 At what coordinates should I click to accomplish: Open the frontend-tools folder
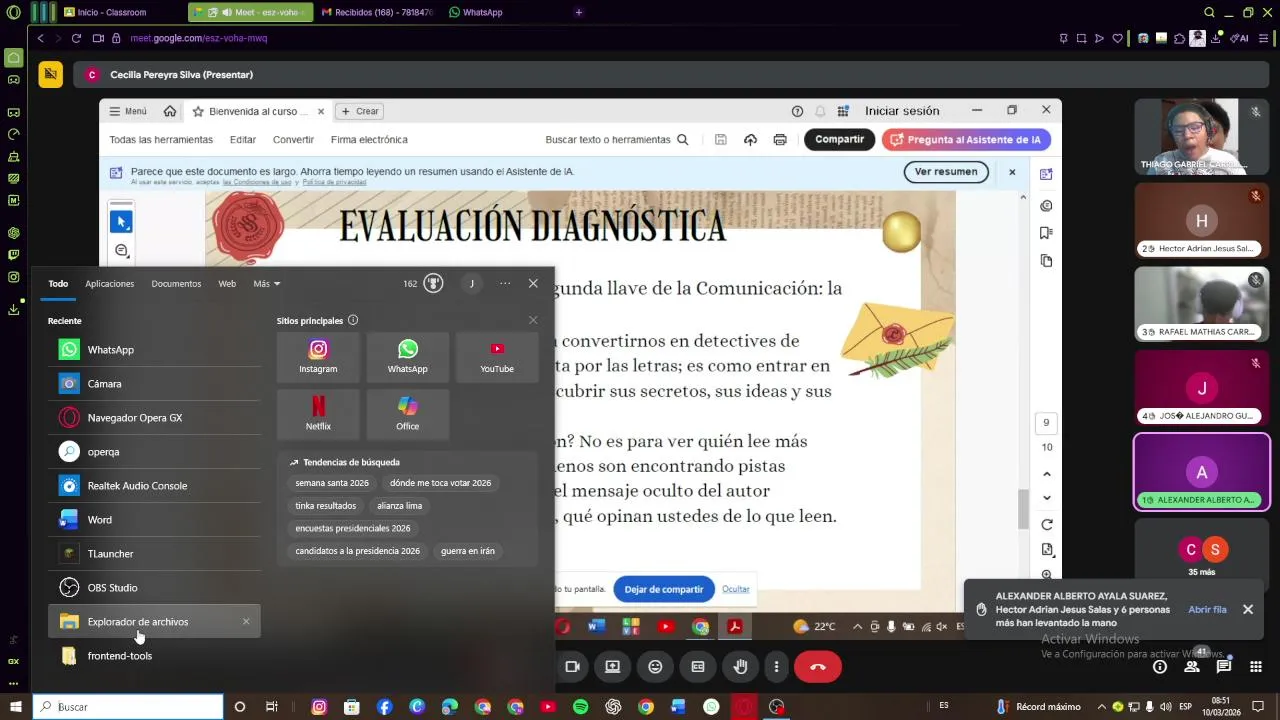tap(154, 656)
